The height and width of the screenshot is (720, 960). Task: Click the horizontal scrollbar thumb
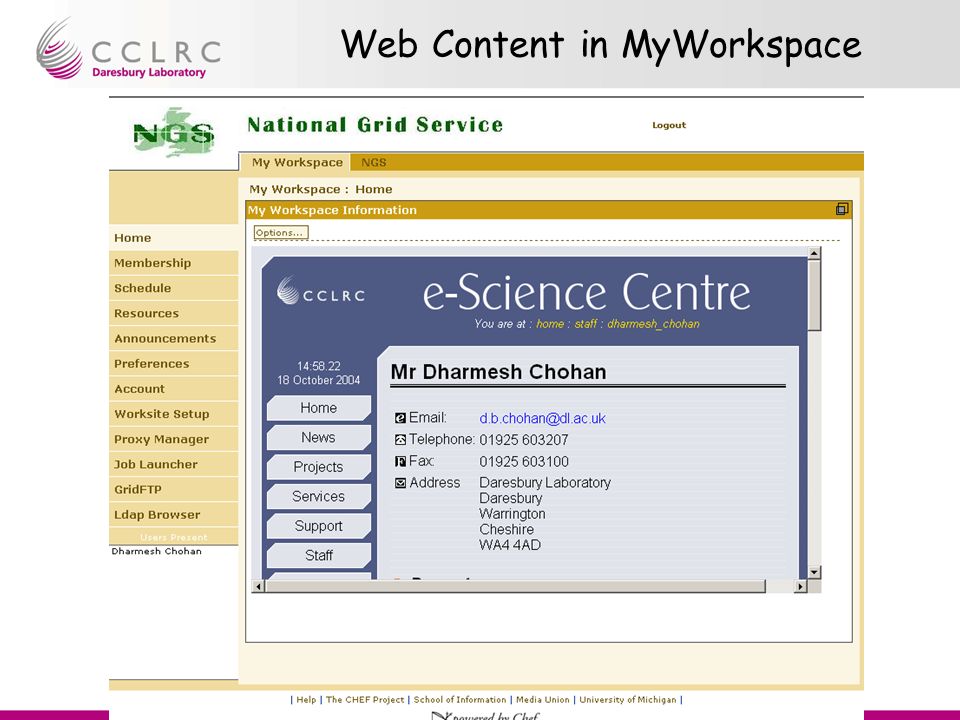(515, 587)
